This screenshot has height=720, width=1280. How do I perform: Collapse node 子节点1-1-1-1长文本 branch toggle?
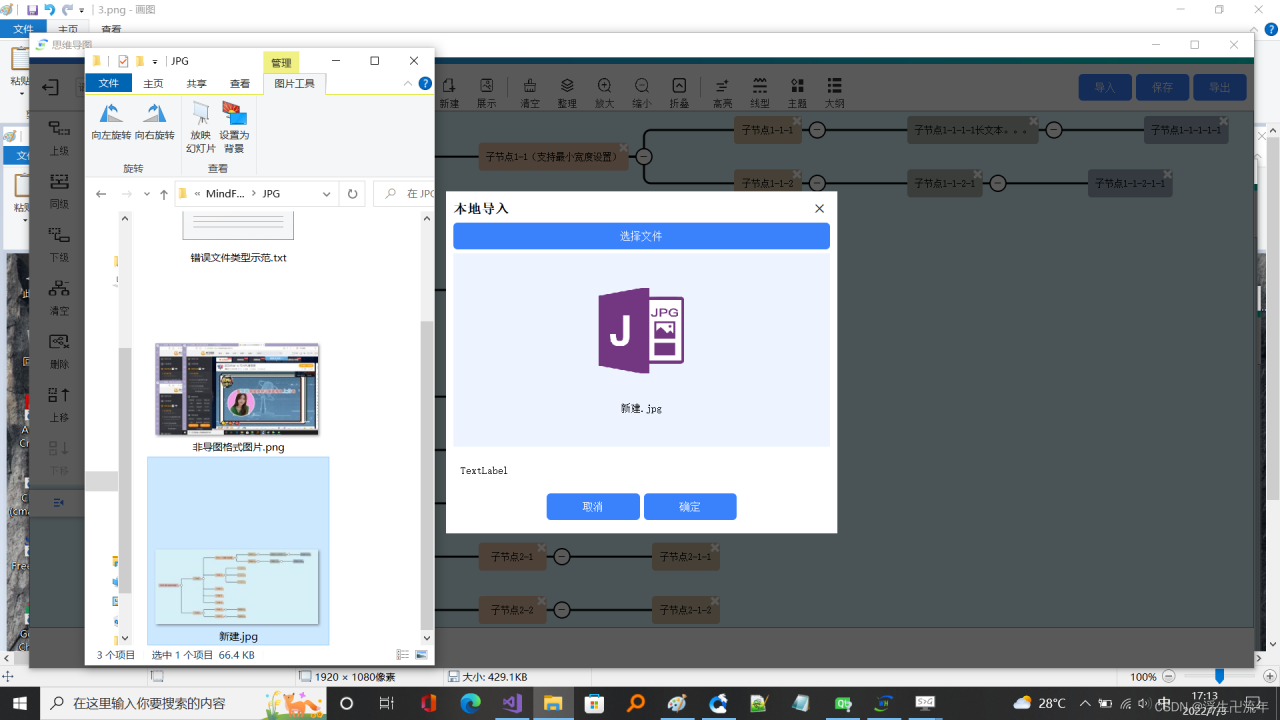[x=1054, y=130]
